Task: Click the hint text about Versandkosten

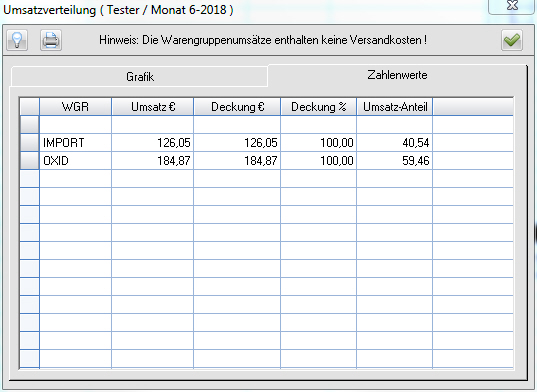Action: point(263,40)
